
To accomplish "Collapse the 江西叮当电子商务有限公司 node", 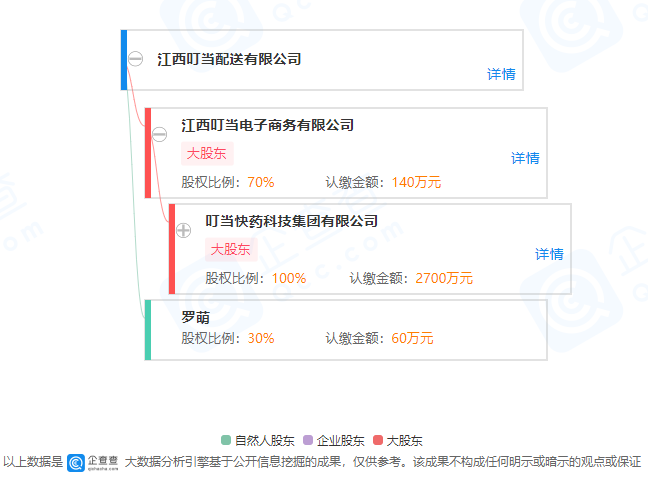I will pyautogui.click(x=160, y=134).
